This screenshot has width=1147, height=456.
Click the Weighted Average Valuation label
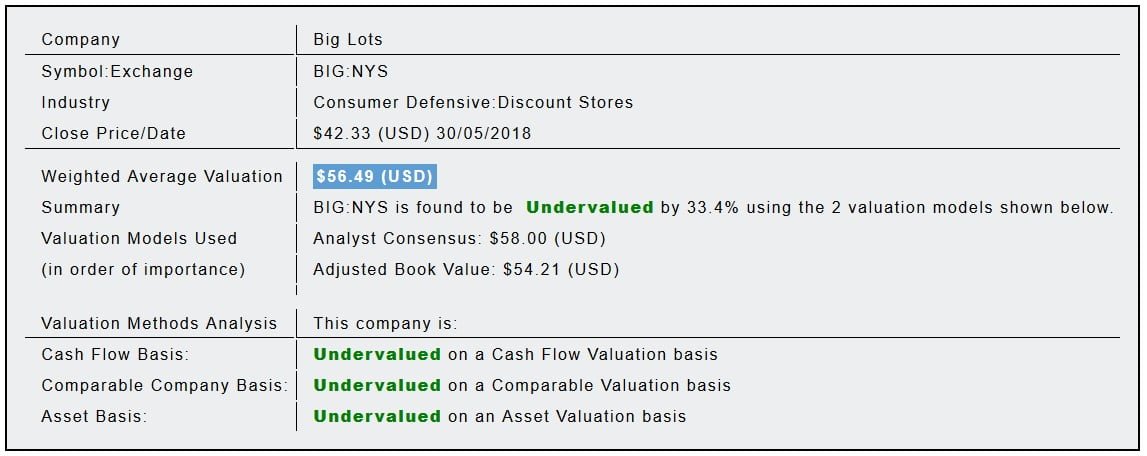[162, 176]
